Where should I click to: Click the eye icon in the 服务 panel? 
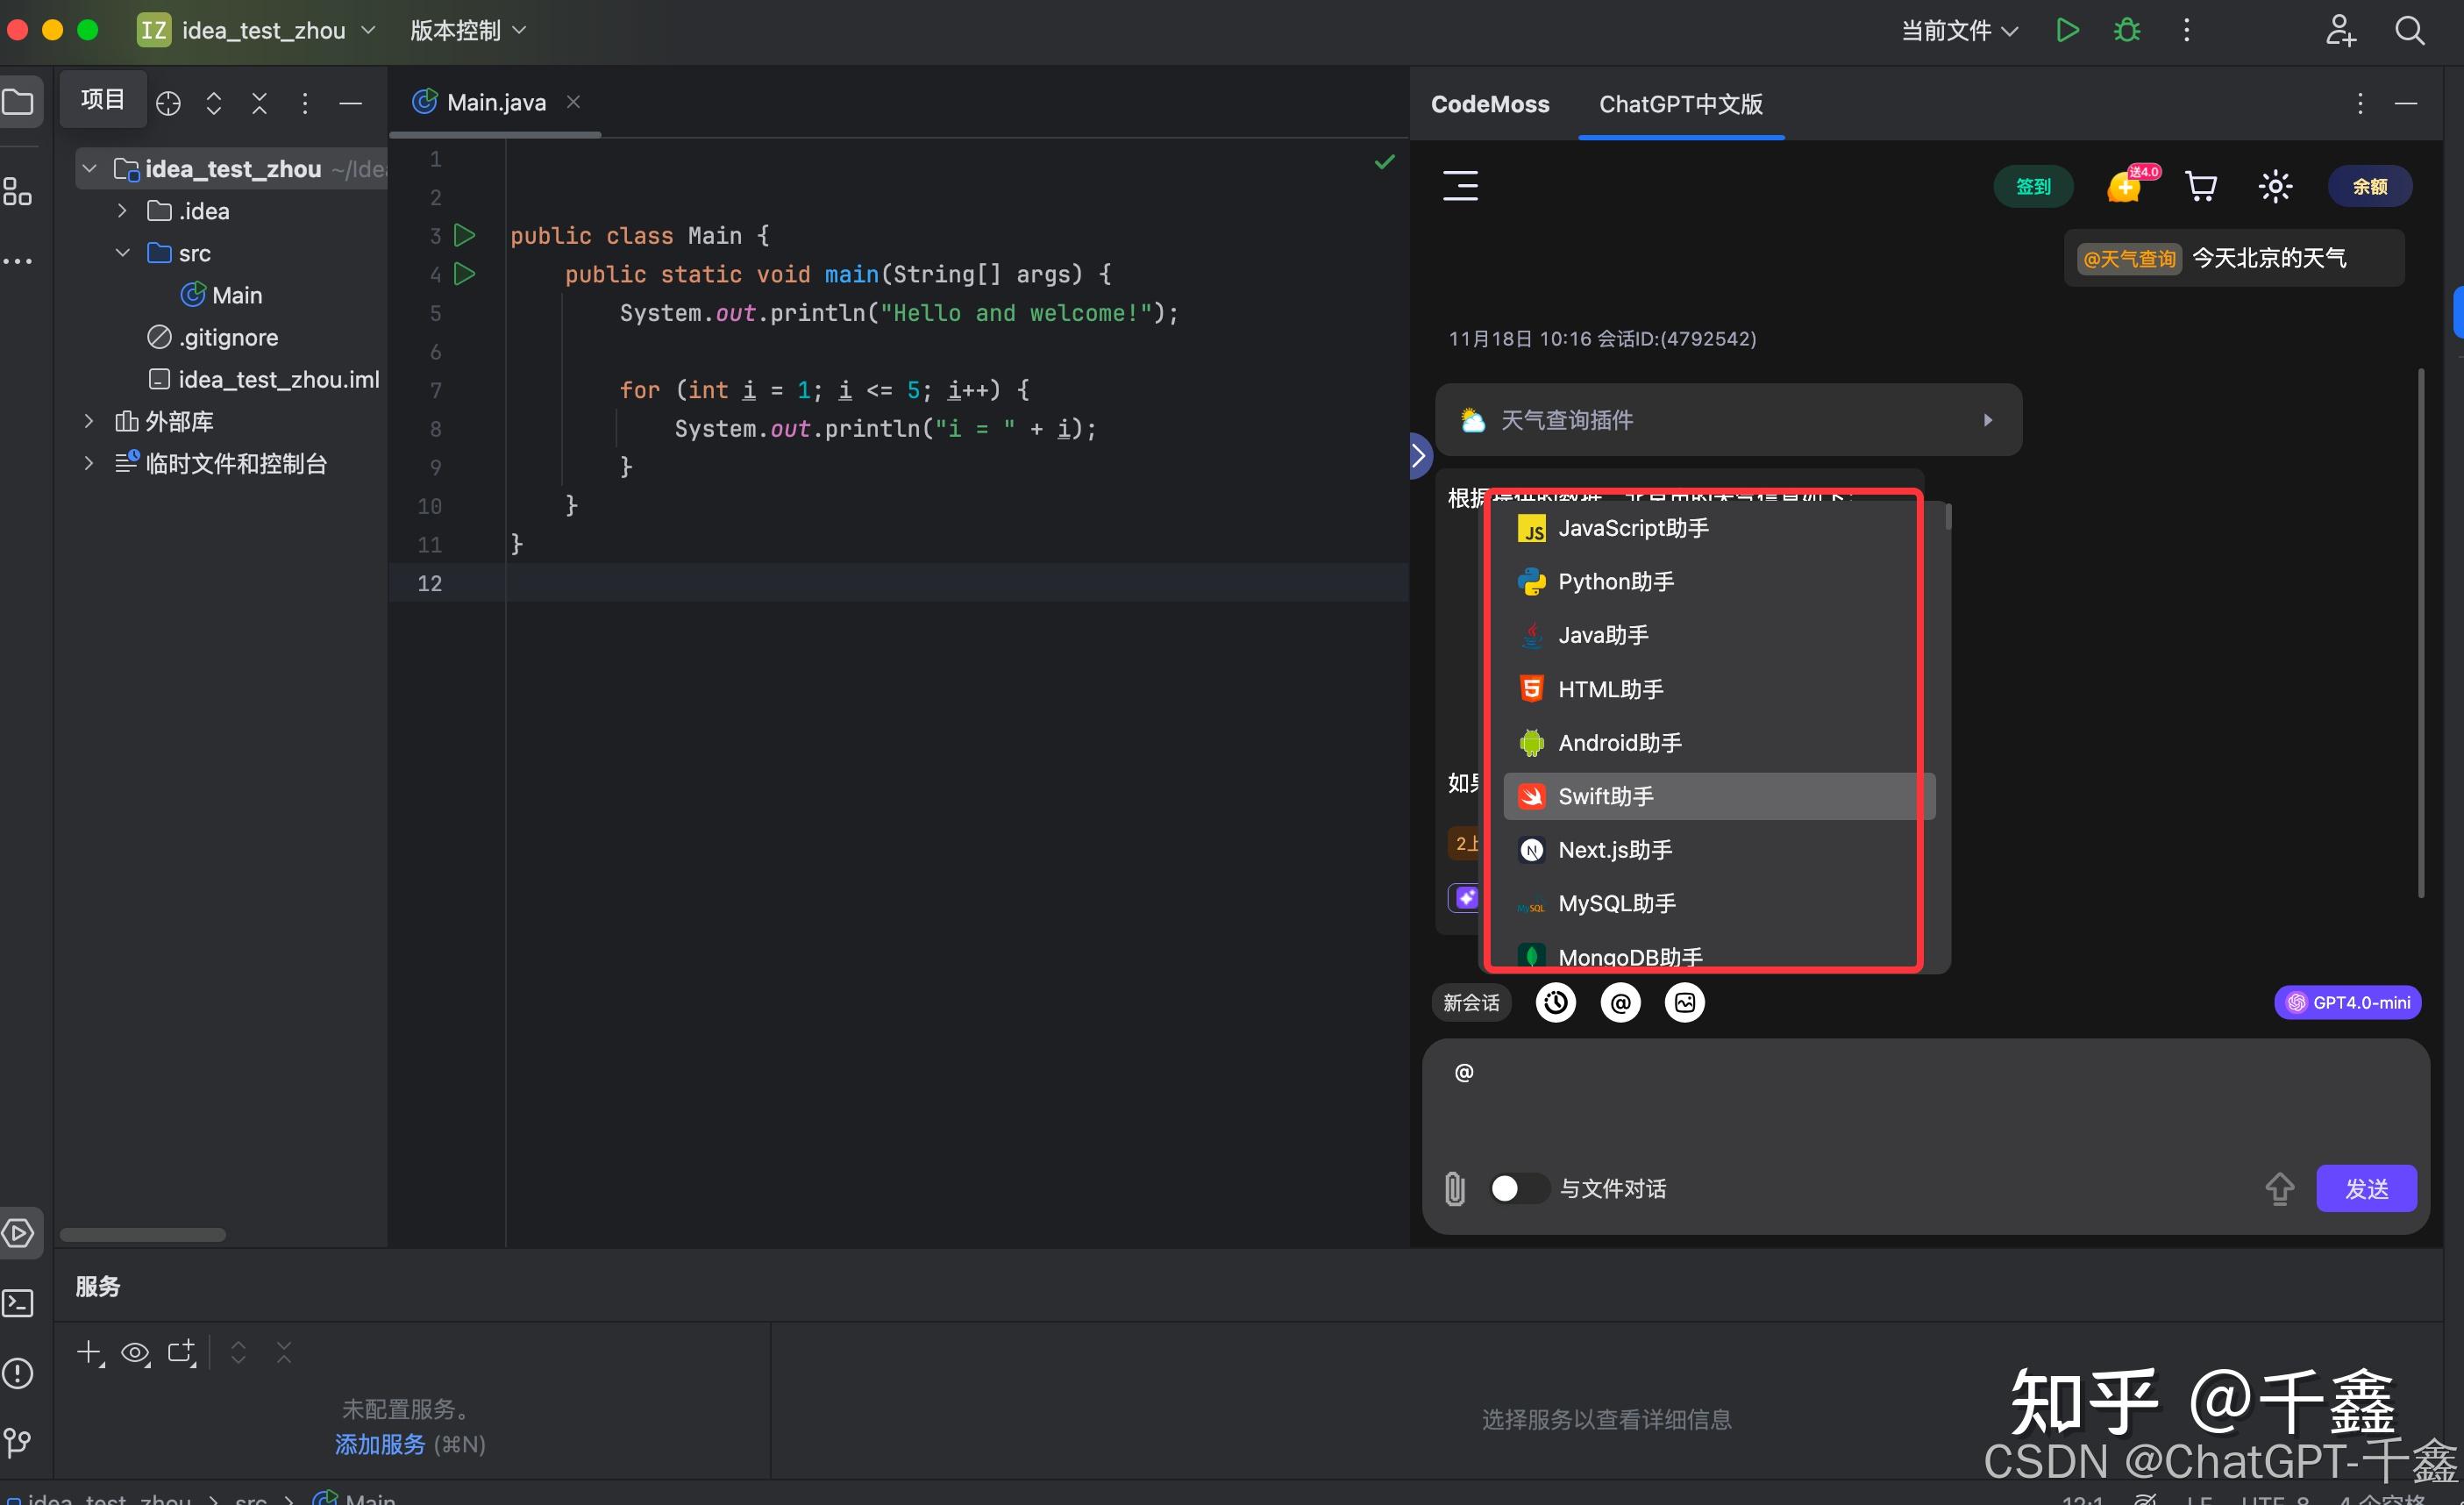(135, 1352)
